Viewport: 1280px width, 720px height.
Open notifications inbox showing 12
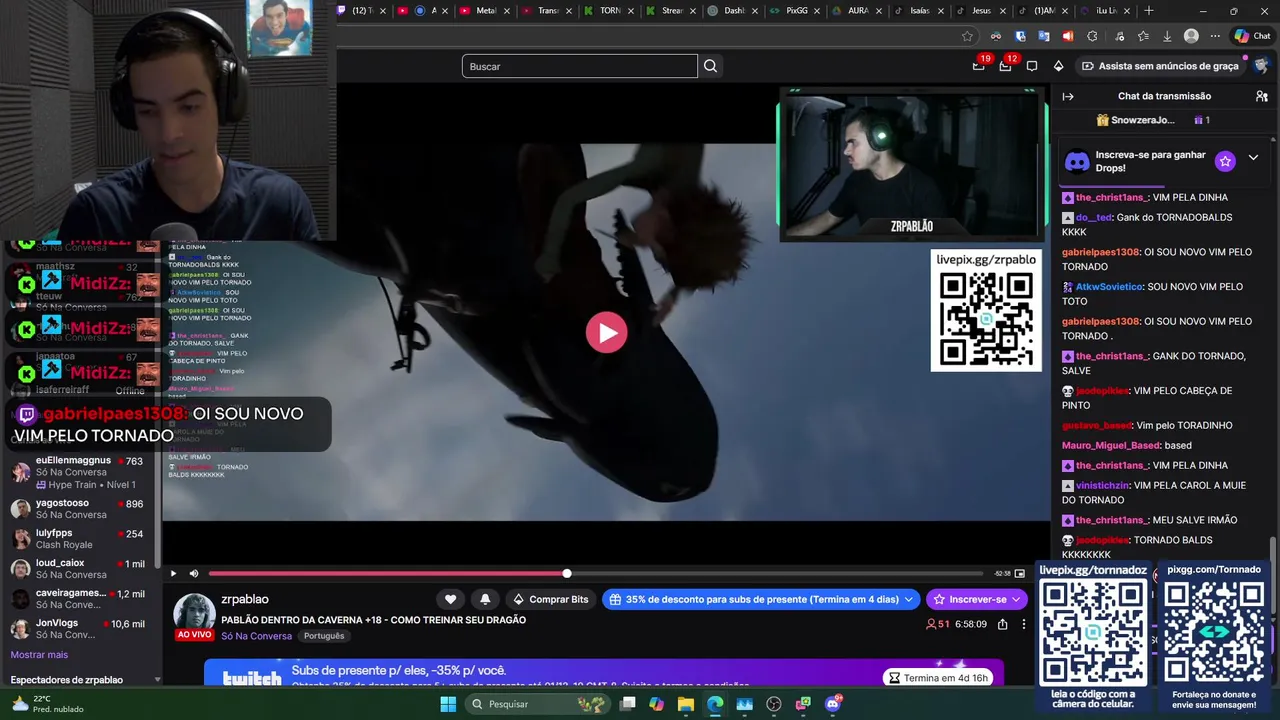[1006, 66]
